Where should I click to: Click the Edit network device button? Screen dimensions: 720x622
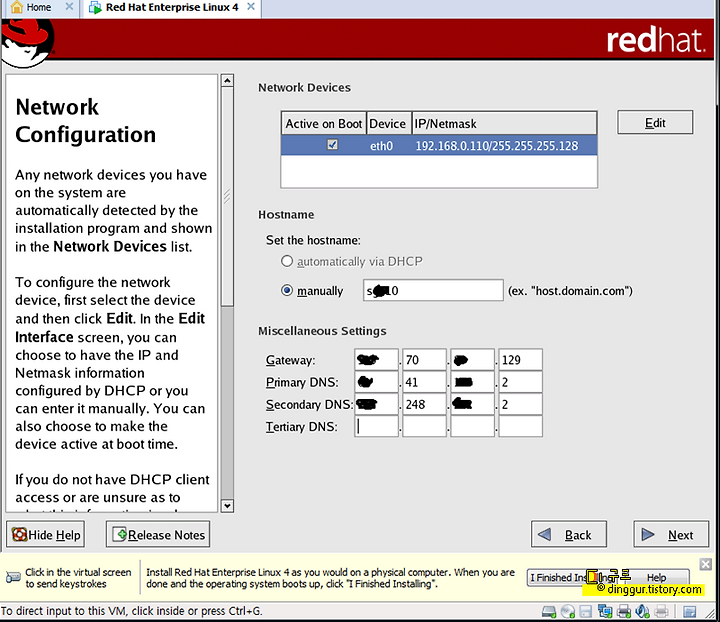point(655,123)
